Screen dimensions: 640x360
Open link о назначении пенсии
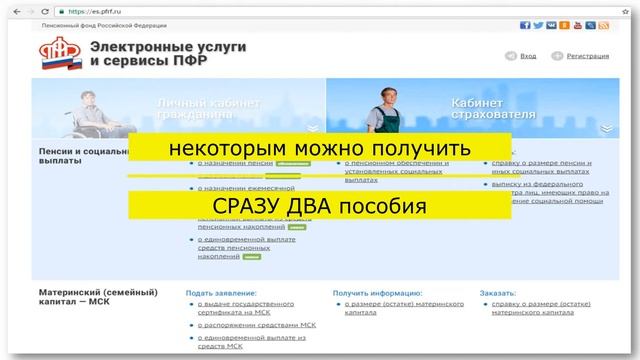coord(235,163)
